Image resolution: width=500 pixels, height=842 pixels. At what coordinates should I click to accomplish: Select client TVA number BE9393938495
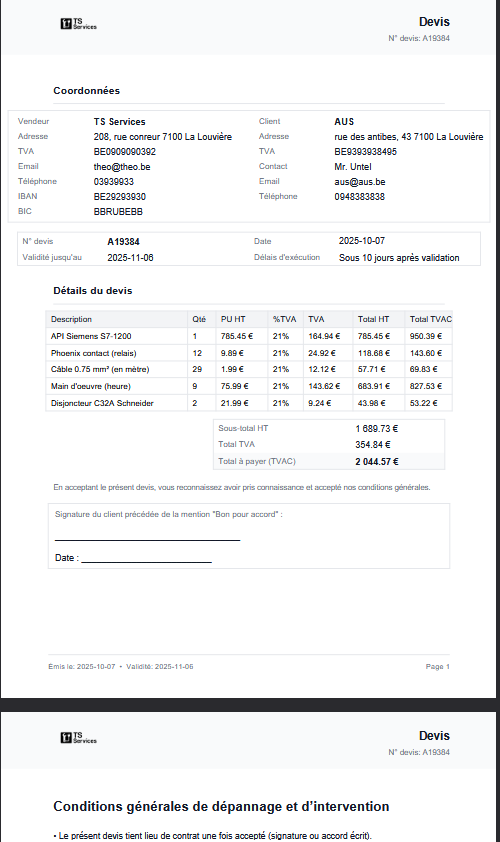(365, 152)
